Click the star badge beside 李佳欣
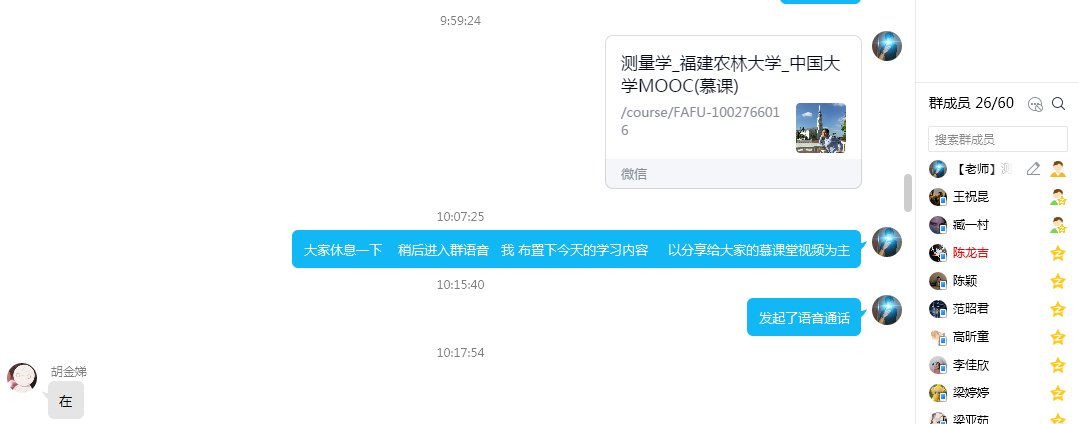 click(1058, 365)
